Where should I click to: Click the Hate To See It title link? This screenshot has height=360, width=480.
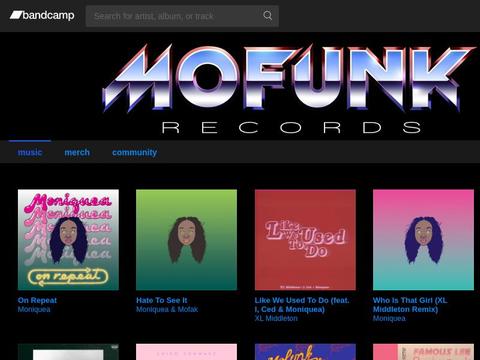(x=162, y=300)
